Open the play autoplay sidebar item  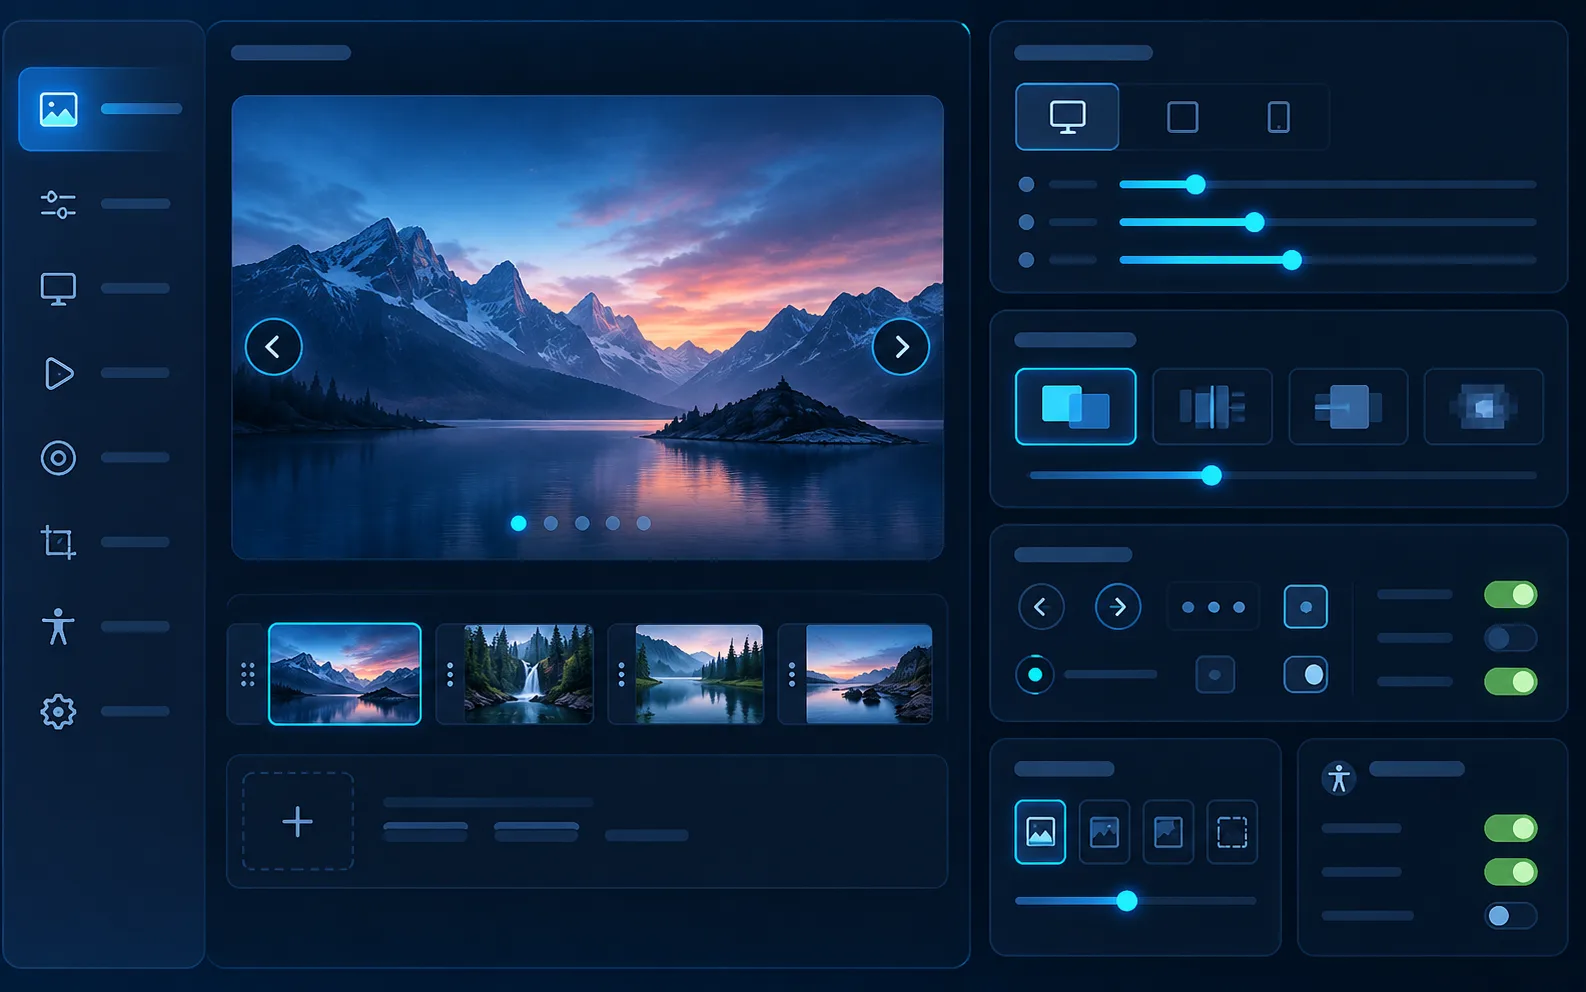(58, 373)
